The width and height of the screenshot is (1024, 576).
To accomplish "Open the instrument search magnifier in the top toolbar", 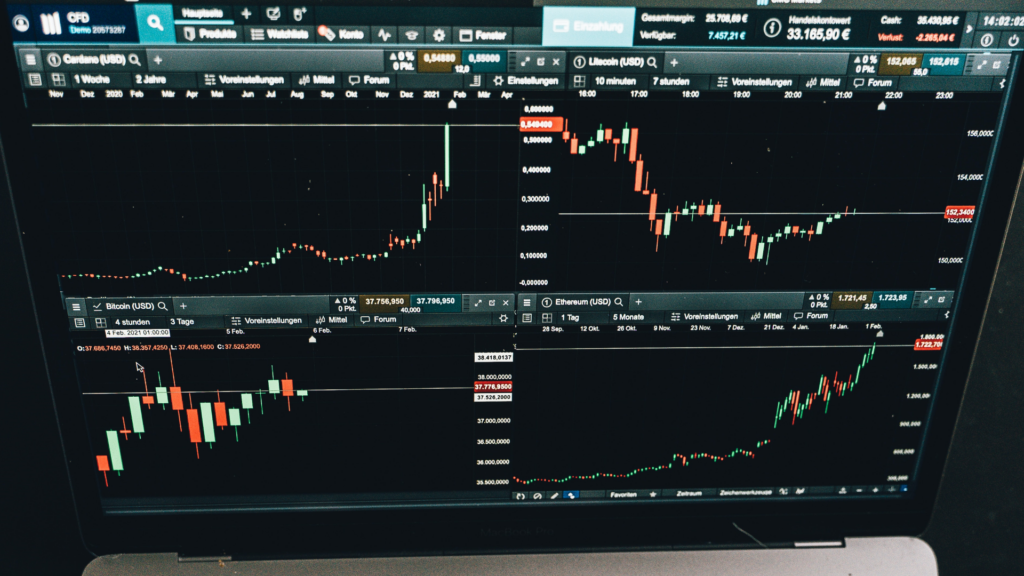I will 155,22.
